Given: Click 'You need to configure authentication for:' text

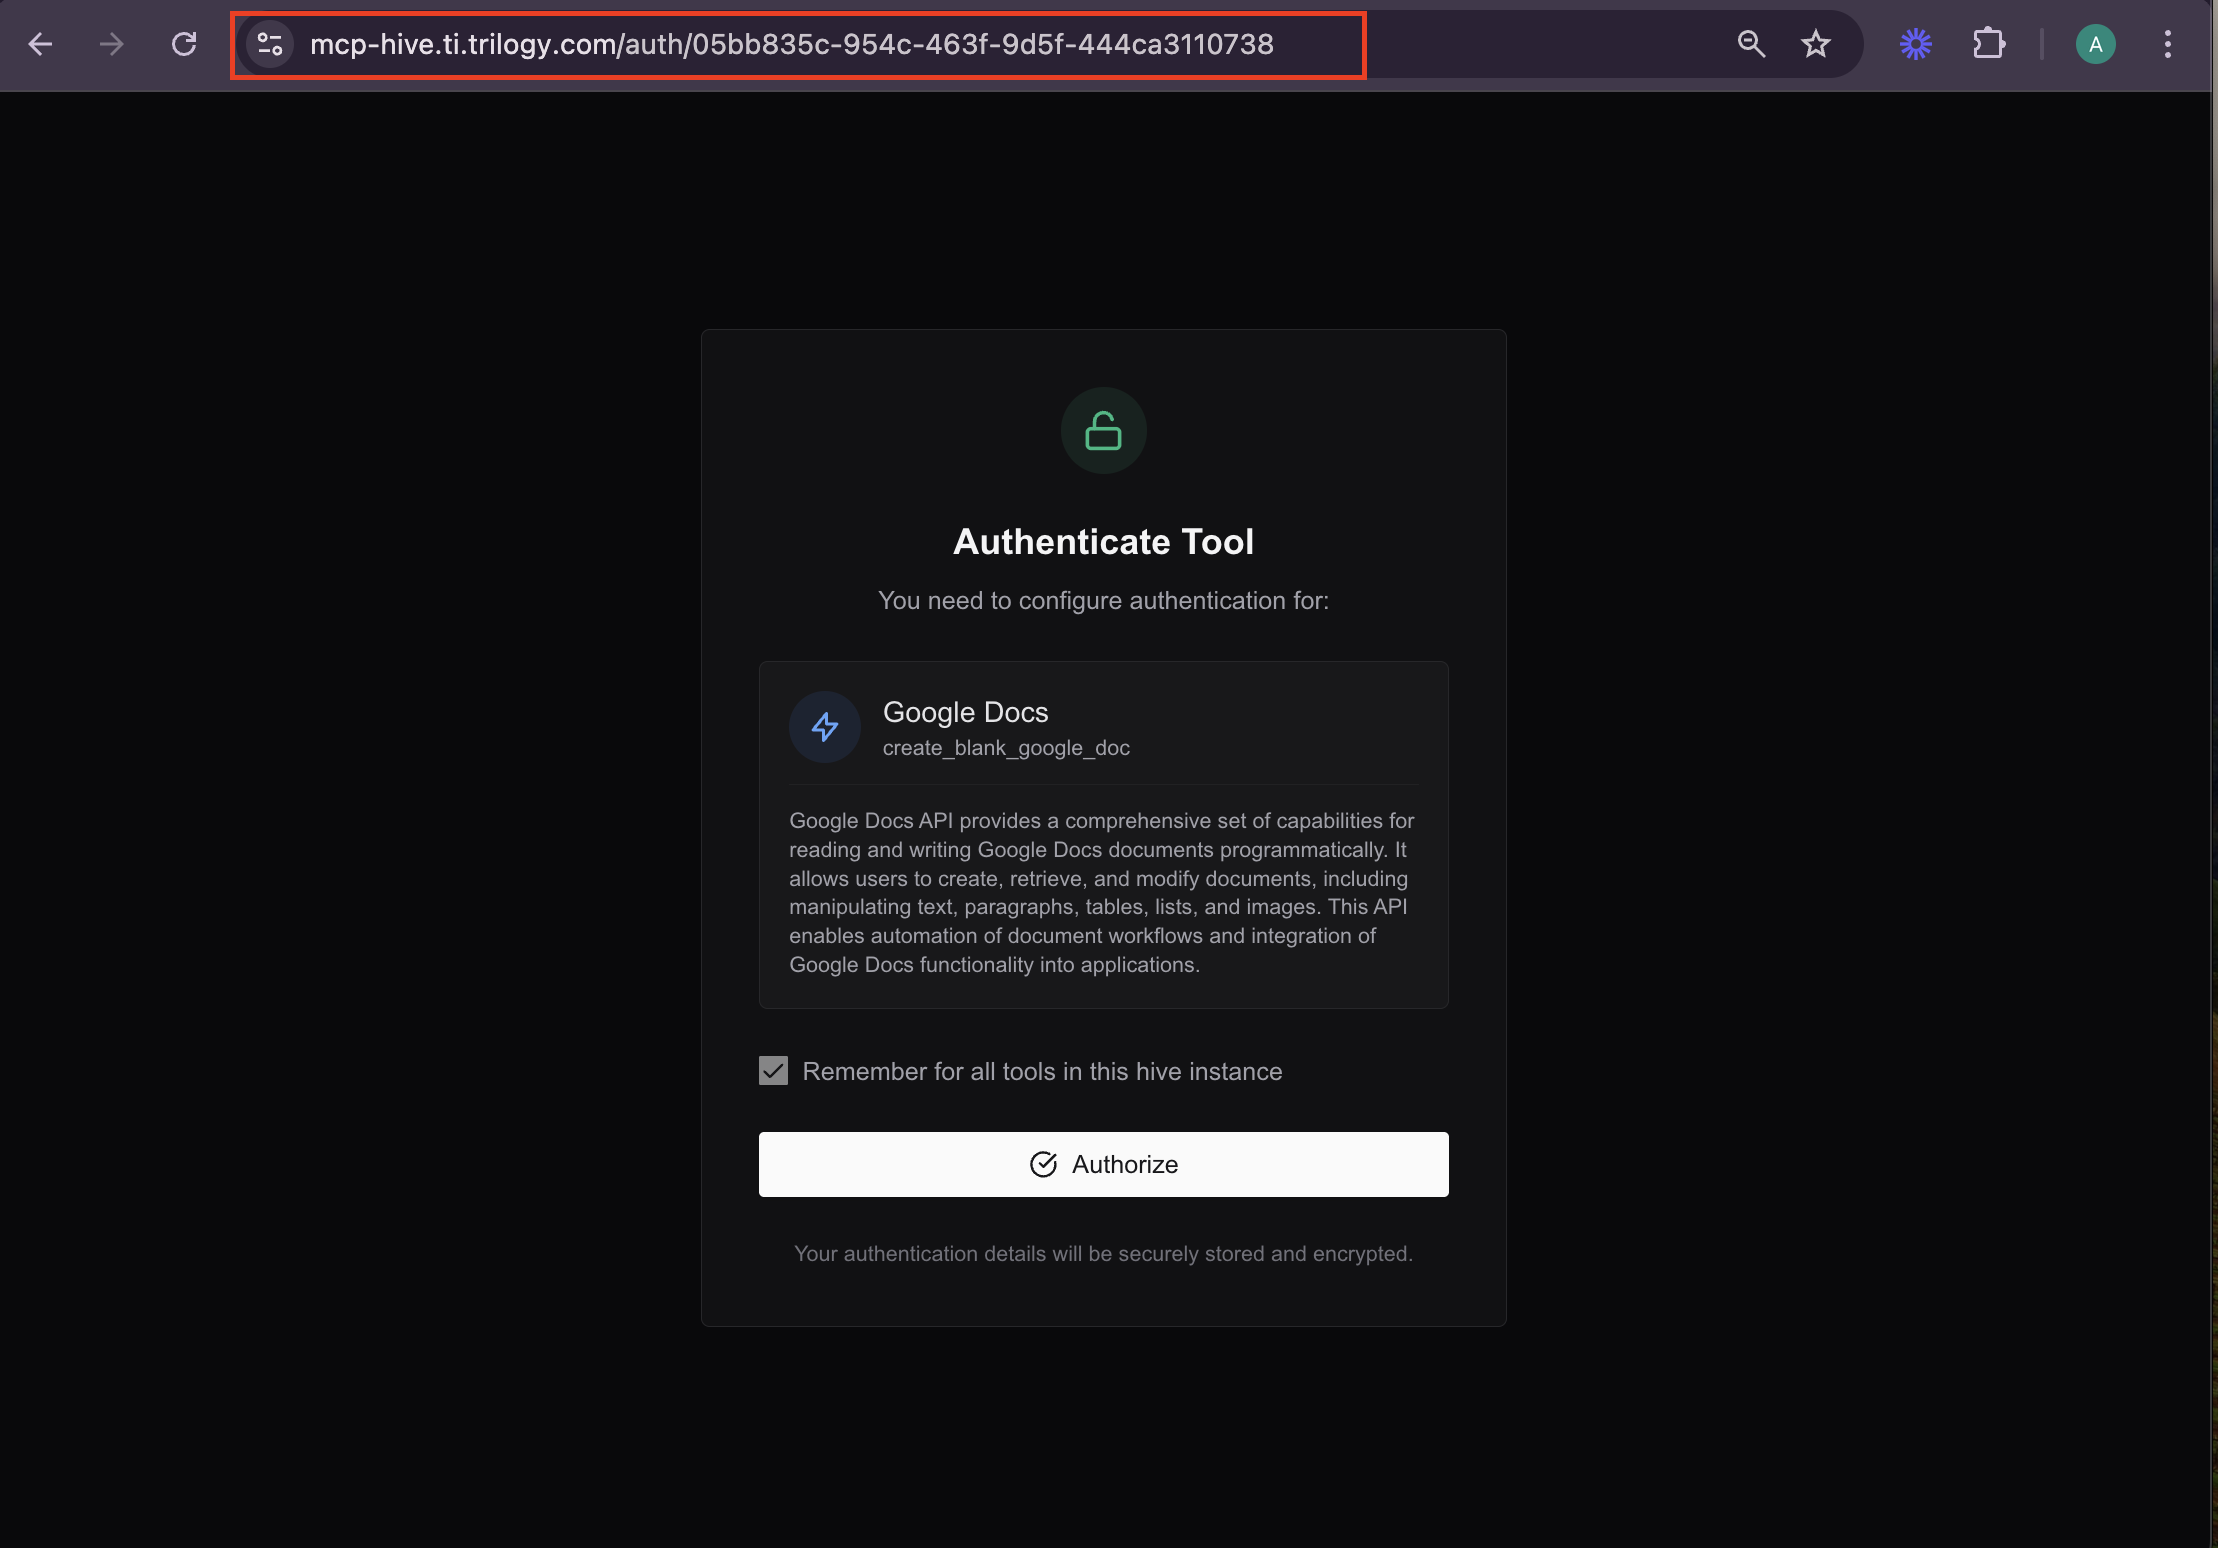Looking at the screenshot, I should (x=1103, y=600).
